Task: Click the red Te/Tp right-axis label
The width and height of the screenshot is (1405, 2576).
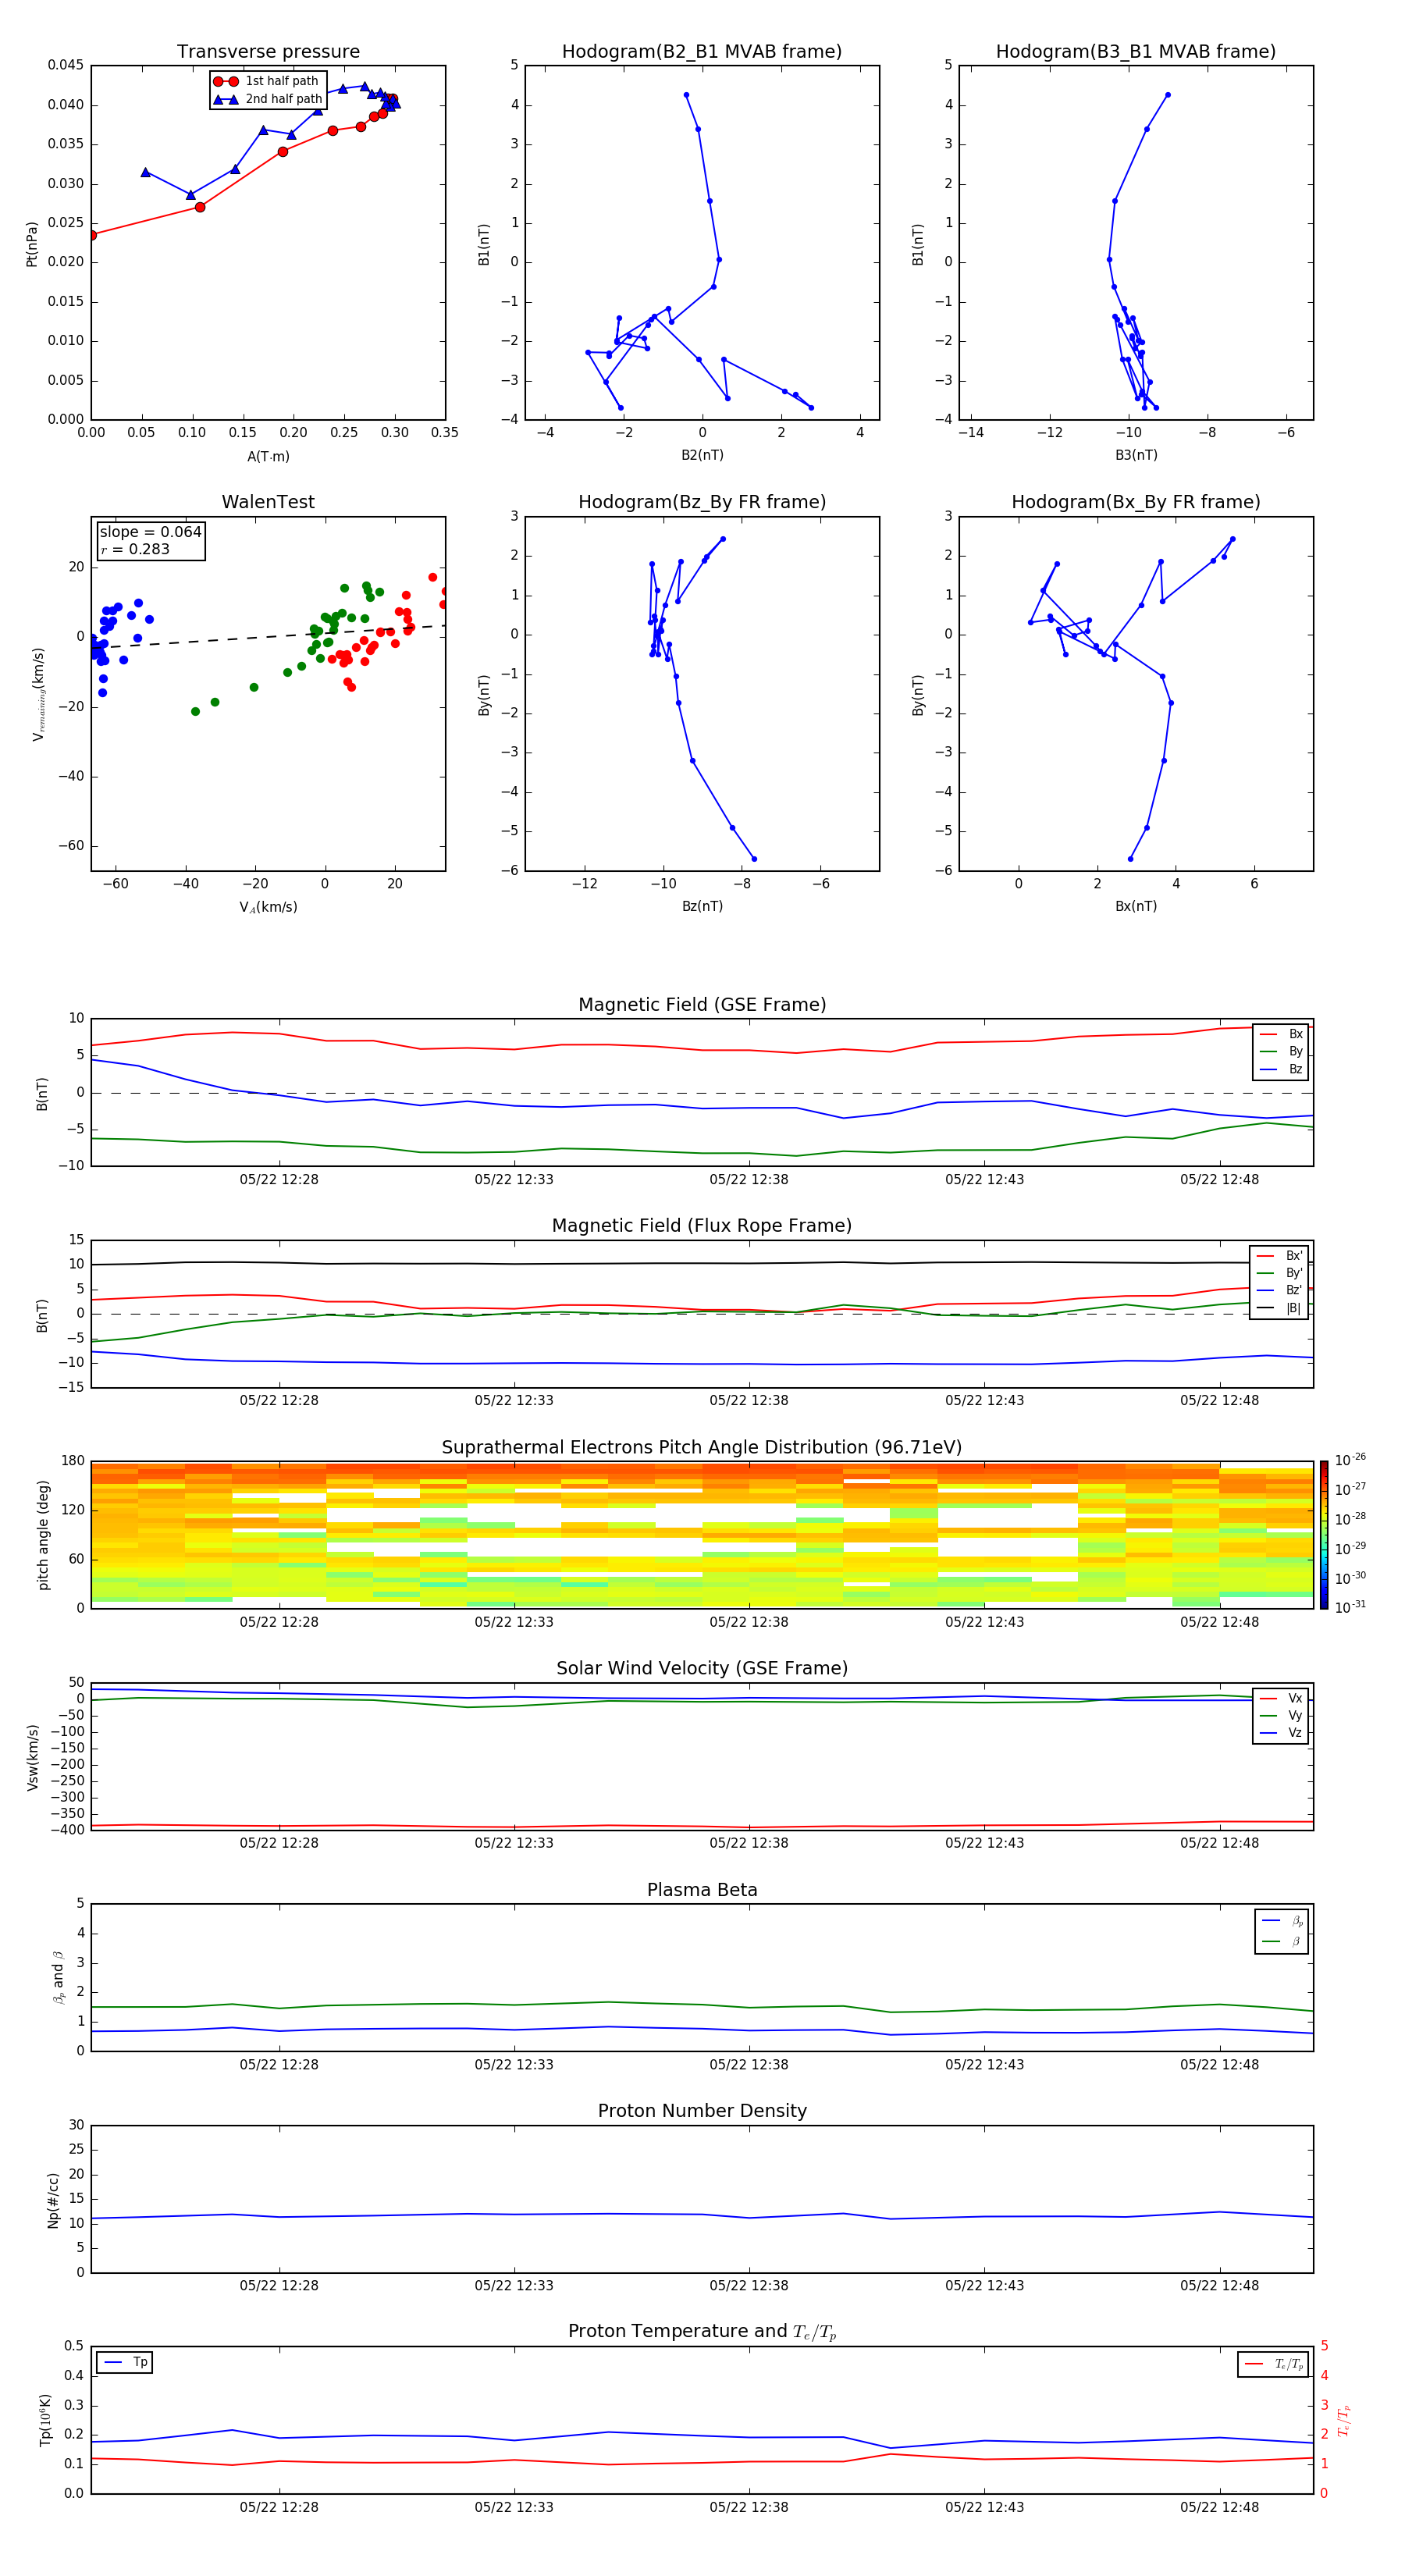Action: click(1343, 2420)
